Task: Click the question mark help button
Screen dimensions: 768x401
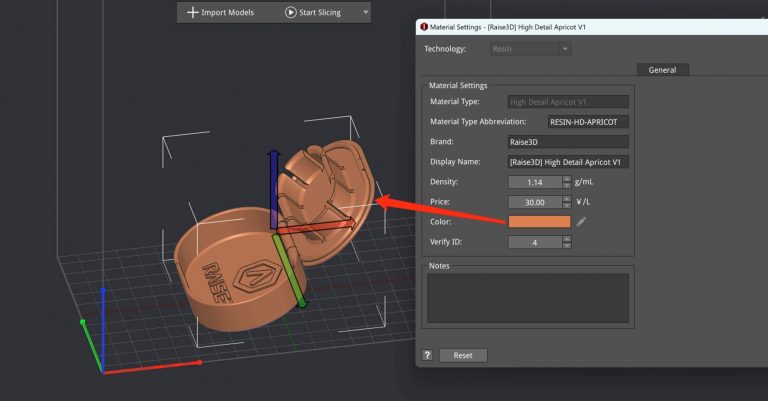Action: 427,355
